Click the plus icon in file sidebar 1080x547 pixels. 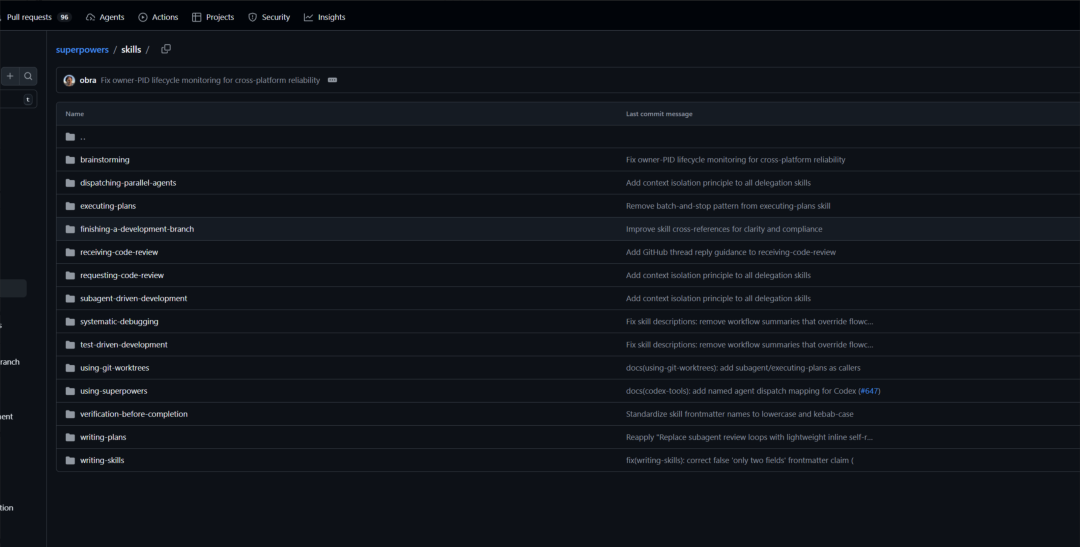pos(10,76)
